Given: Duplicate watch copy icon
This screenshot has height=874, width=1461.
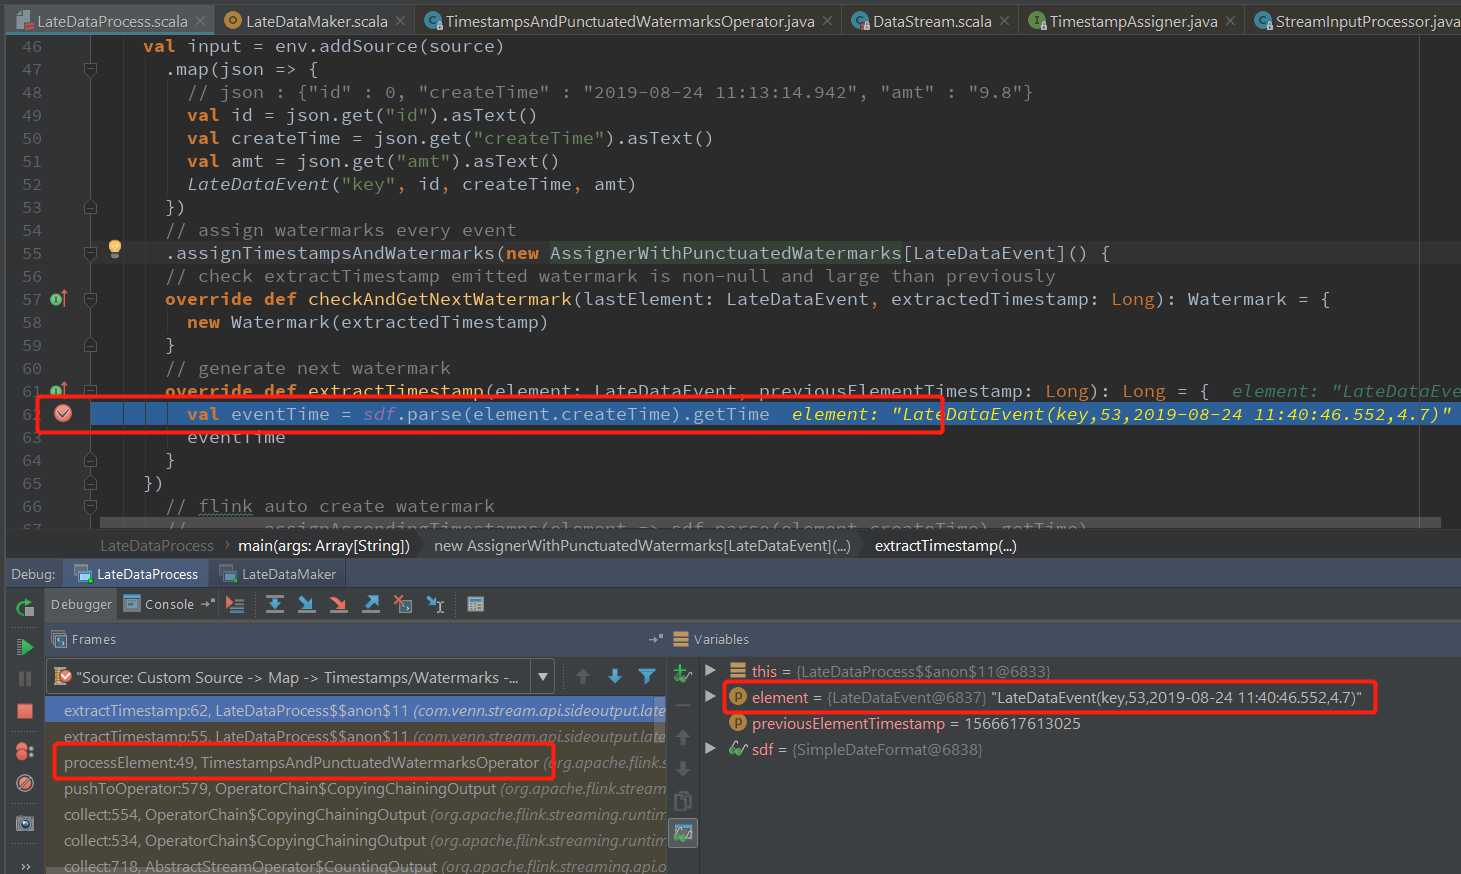Looking at the screenshot, I should pos(683,801).
